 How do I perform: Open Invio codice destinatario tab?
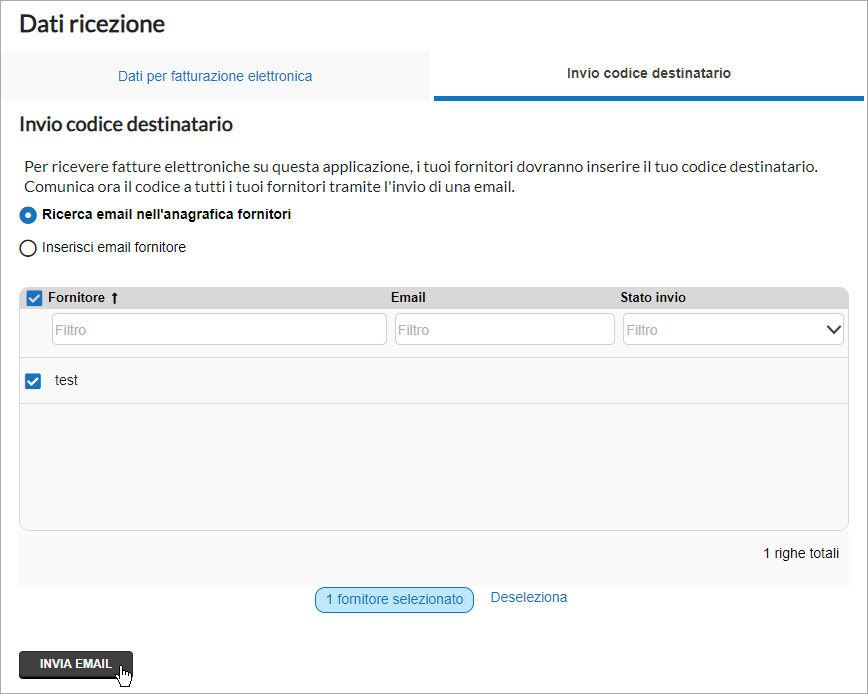click(648, 74)
